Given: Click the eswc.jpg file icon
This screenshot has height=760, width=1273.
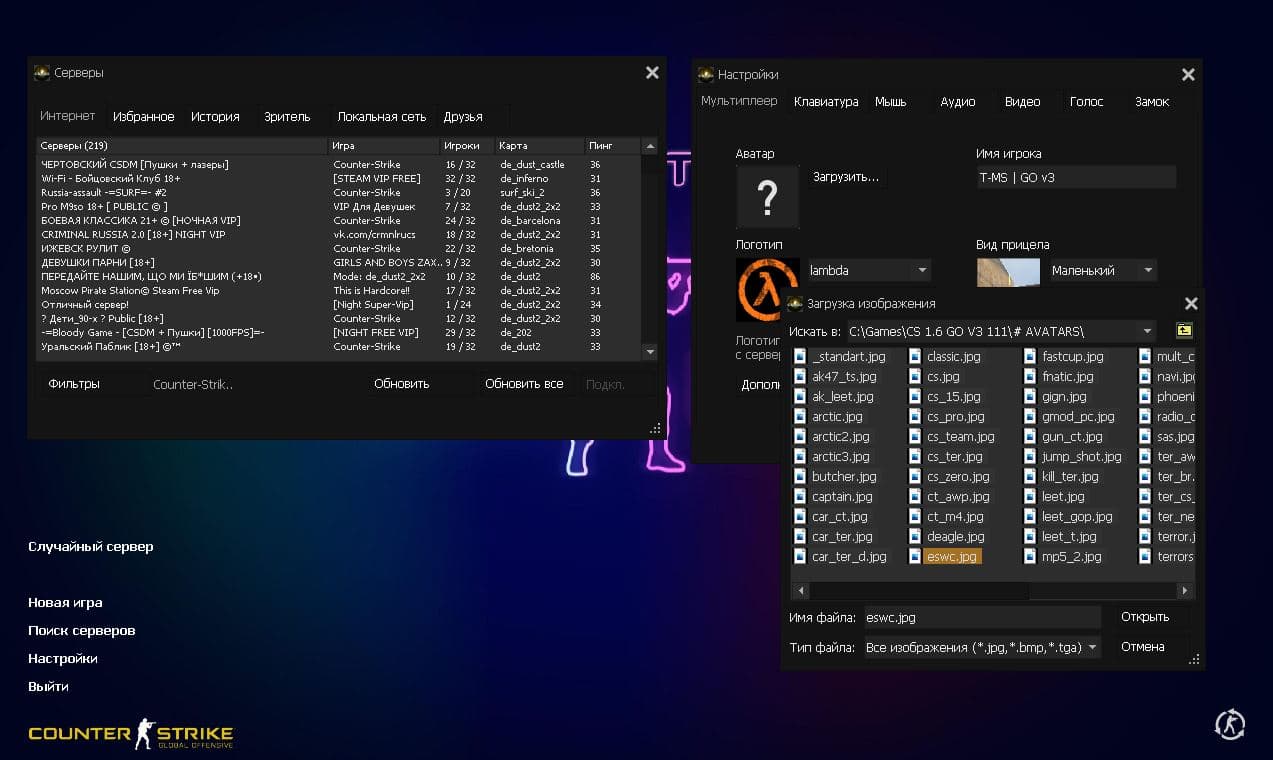Looking at the screenshot, I should (915, 557).
